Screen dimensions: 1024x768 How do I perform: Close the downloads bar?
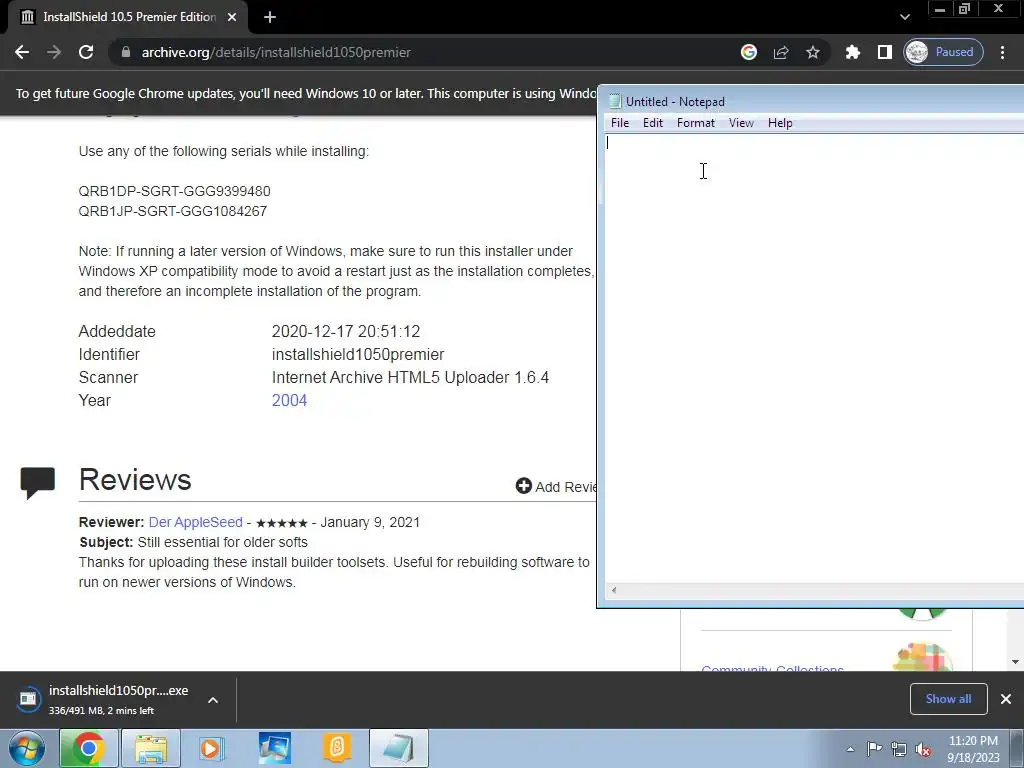pyautogui.click(x=1006, y=699)
